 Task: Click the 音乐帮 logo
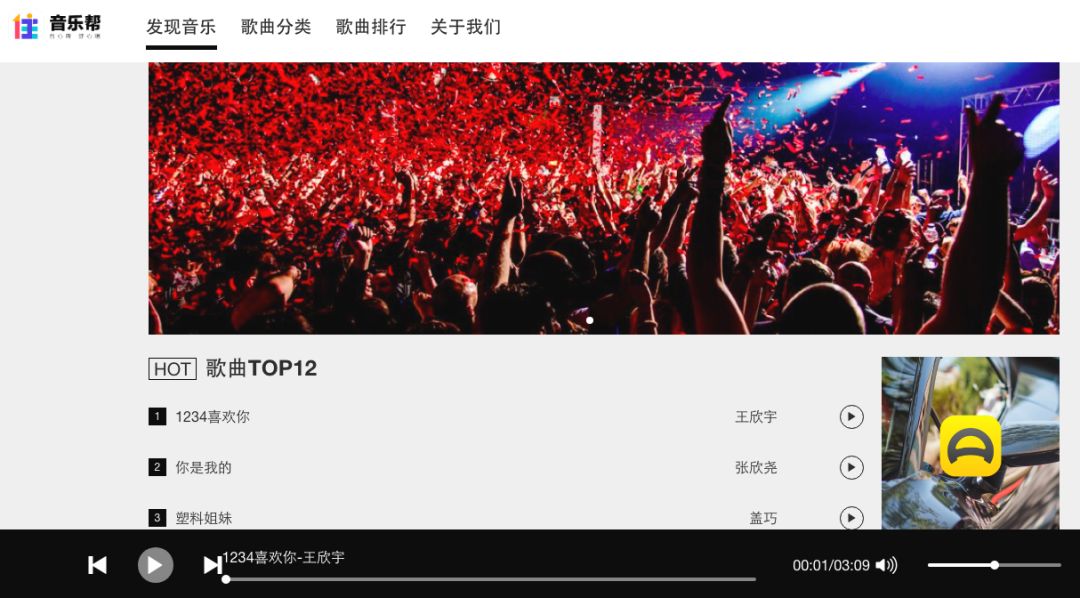(x=57, y=26)
